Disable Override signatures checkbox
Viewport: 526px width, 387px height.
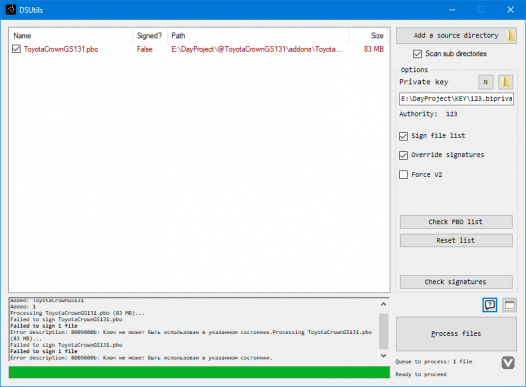403,155
